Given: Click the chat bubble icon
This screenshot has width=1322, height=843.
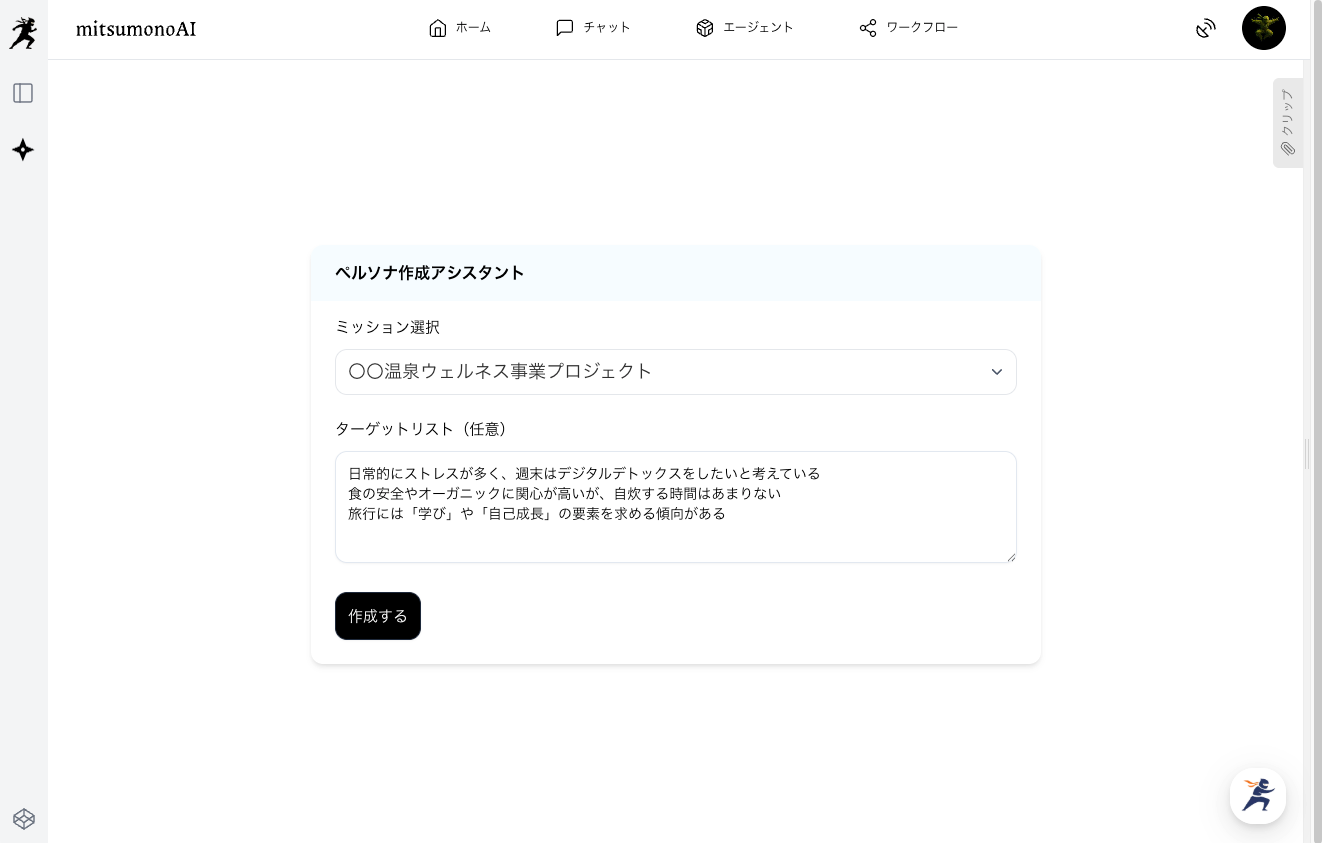Looking at the screenshot, I should (565, 28).
